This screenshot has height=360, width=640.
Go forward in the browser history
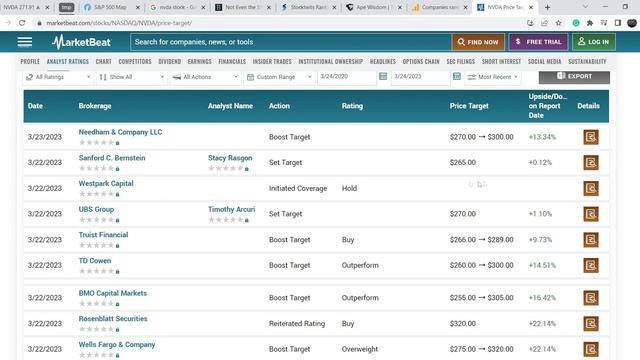[x=7, y=23]
